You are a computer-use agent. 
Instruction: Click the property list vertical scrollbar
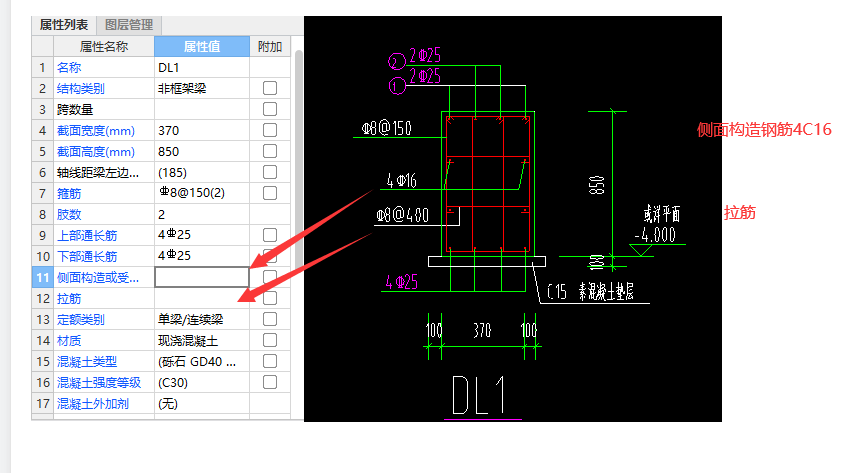point(298,234)
